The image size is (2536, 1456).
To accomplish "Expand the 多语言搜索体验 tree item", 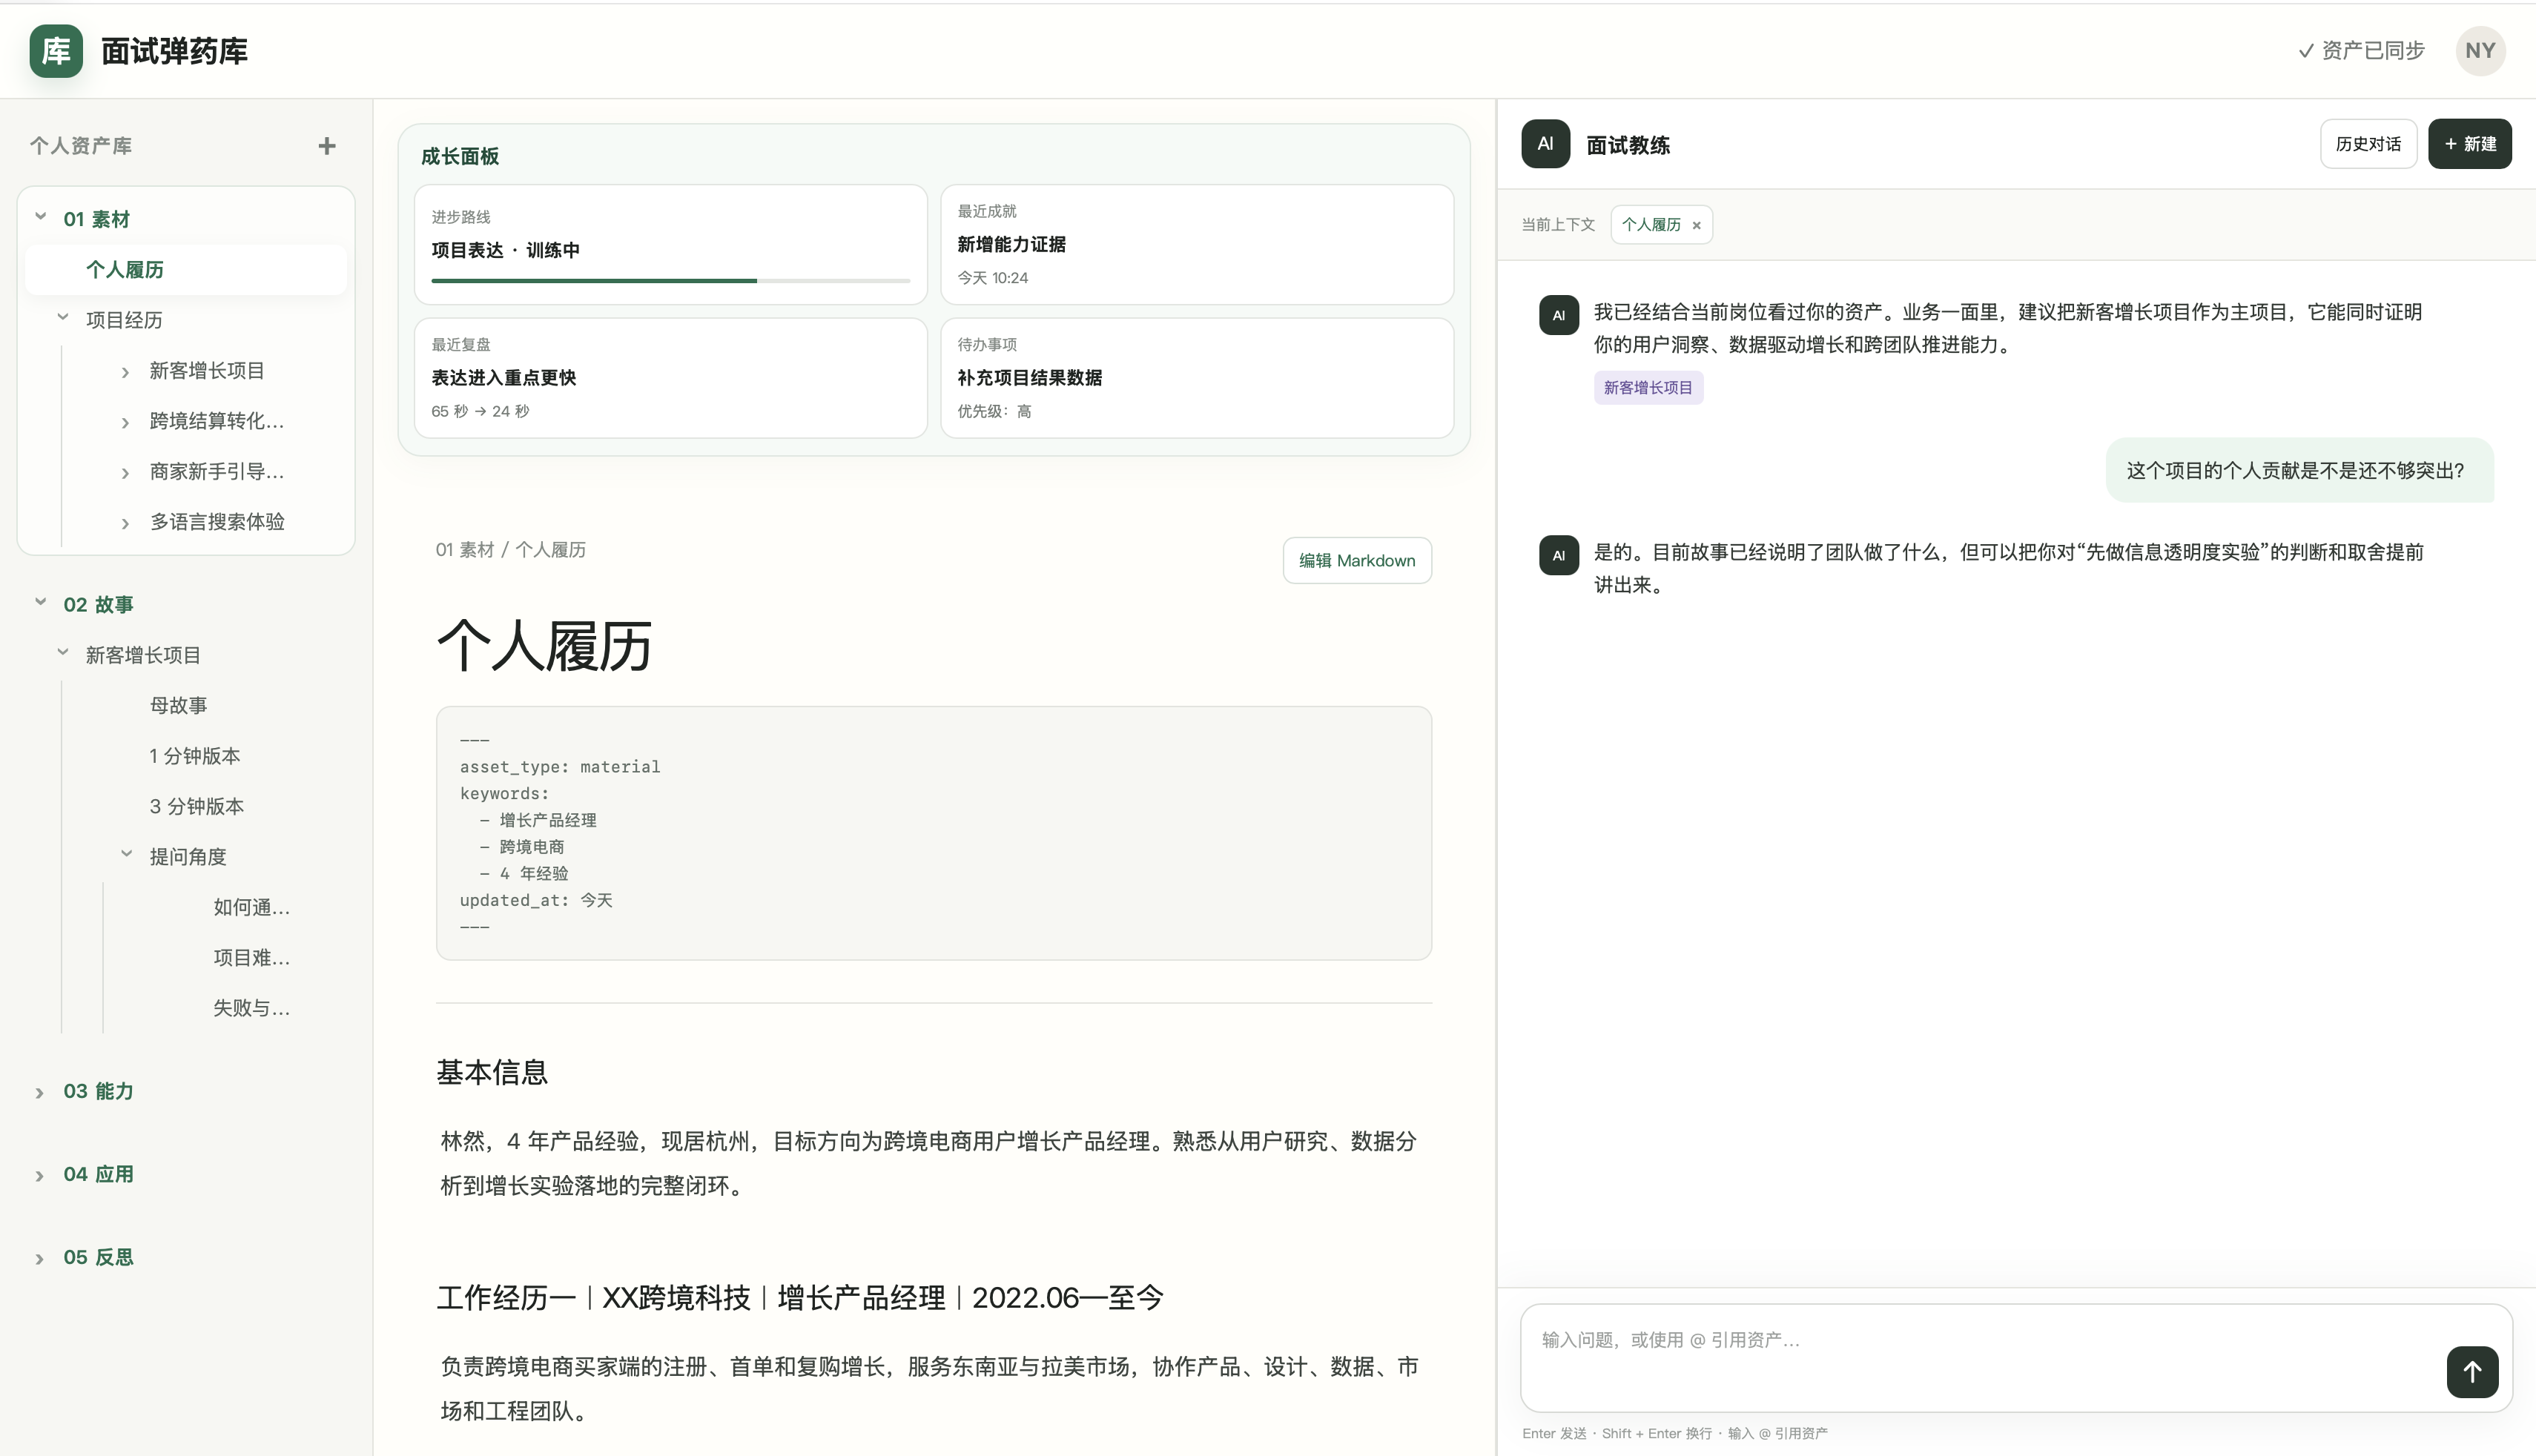I will (125, 523).
